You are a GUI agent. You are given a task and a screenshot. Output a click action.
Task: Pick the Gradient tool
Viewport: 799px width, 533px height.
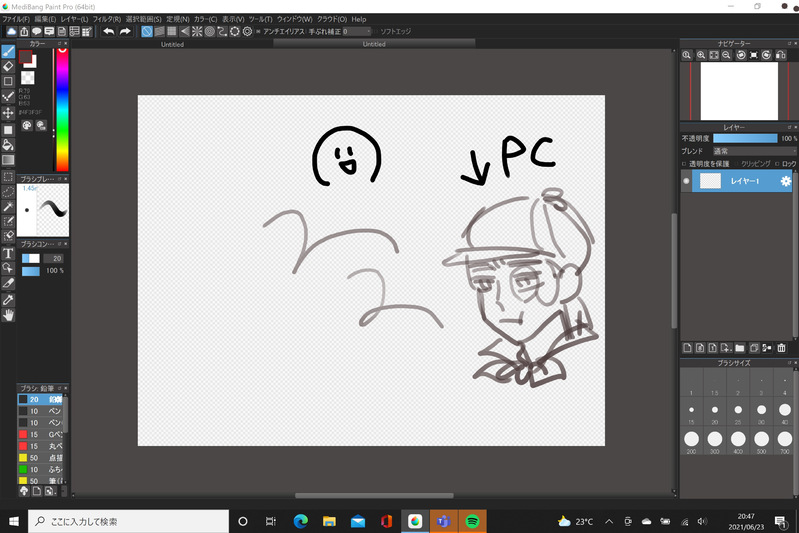coord(8,160)
